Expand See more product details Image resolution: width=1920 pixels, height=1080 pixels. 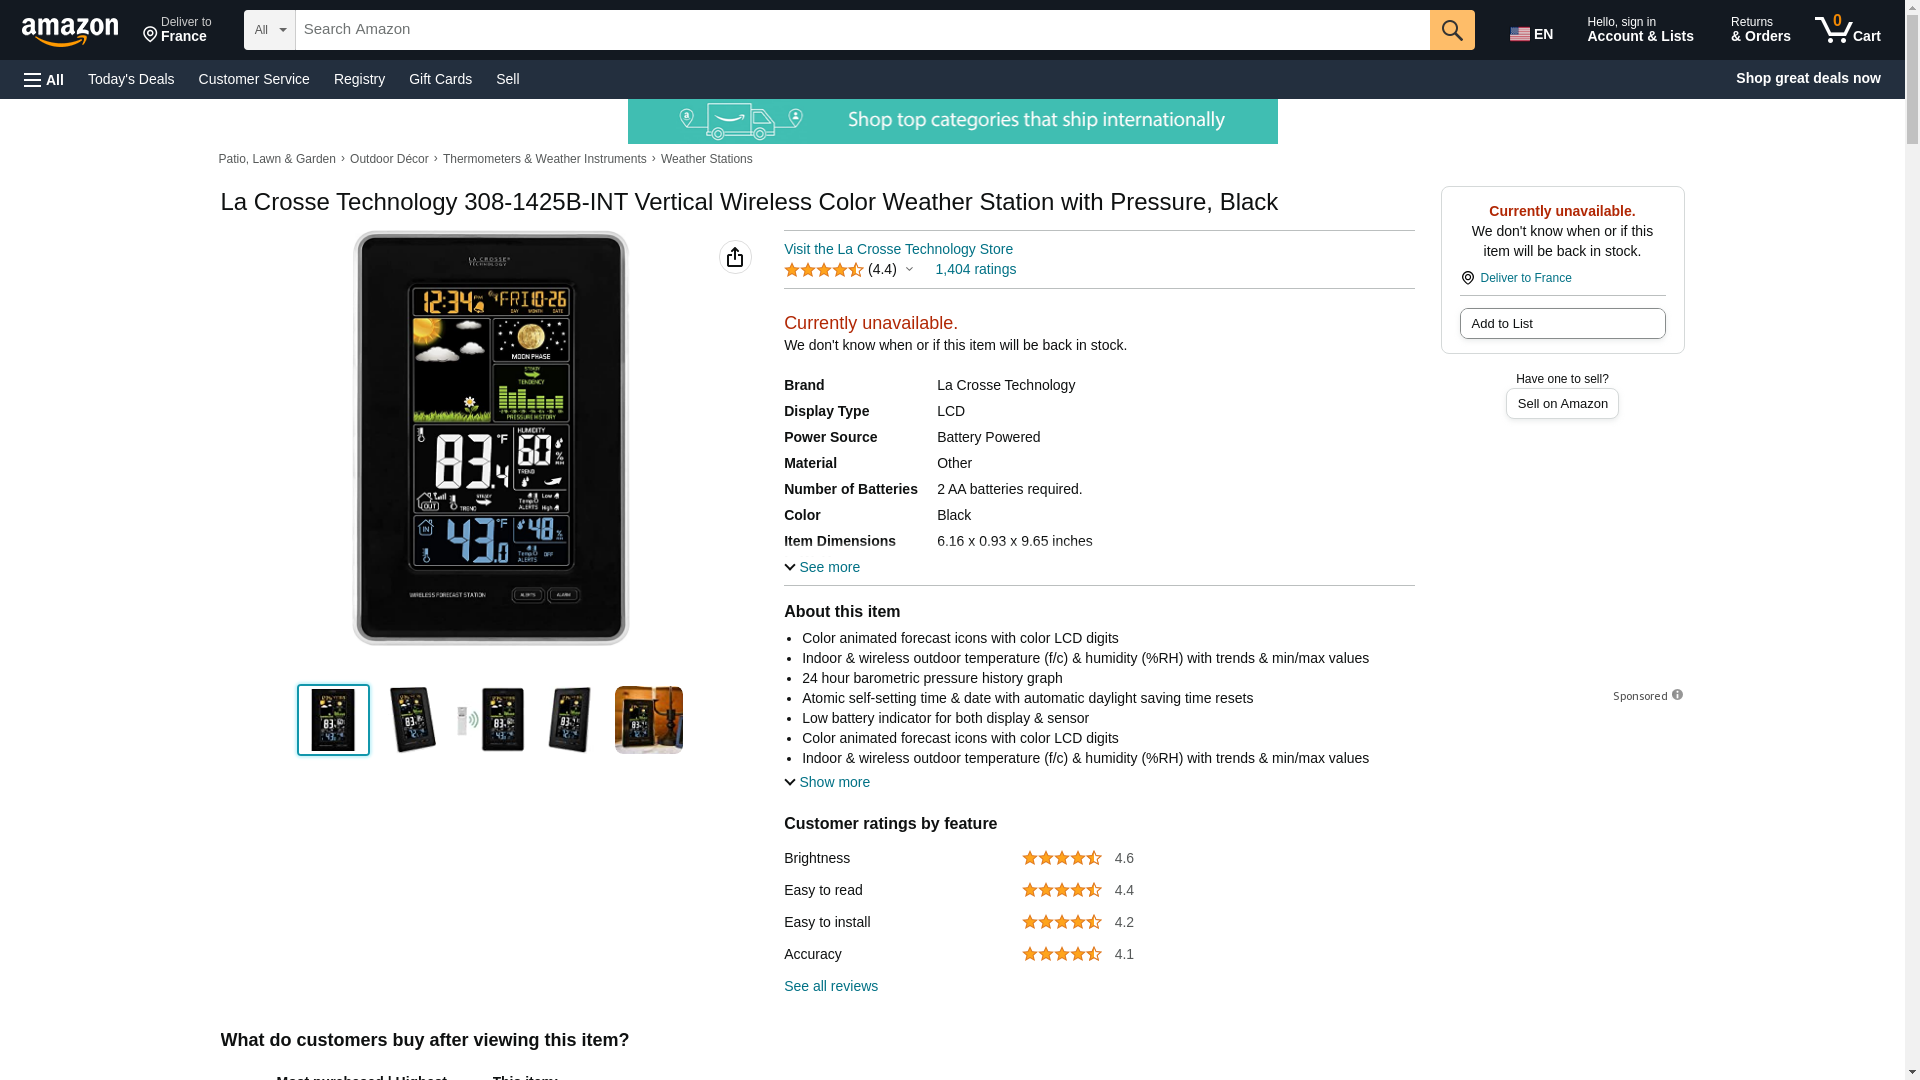click(822, 567)
